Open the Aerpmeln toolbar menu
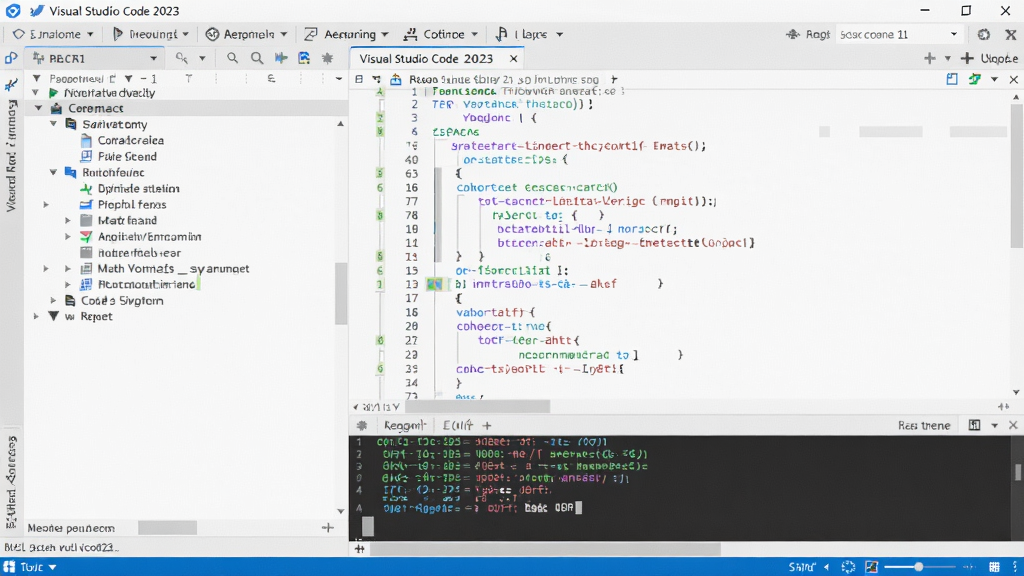The height and width of the screenshot is (576, 1024). (246, 34)
